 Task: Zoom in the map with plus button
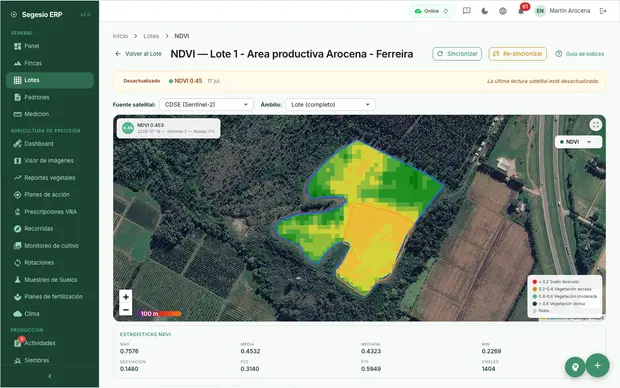[126, 297]
